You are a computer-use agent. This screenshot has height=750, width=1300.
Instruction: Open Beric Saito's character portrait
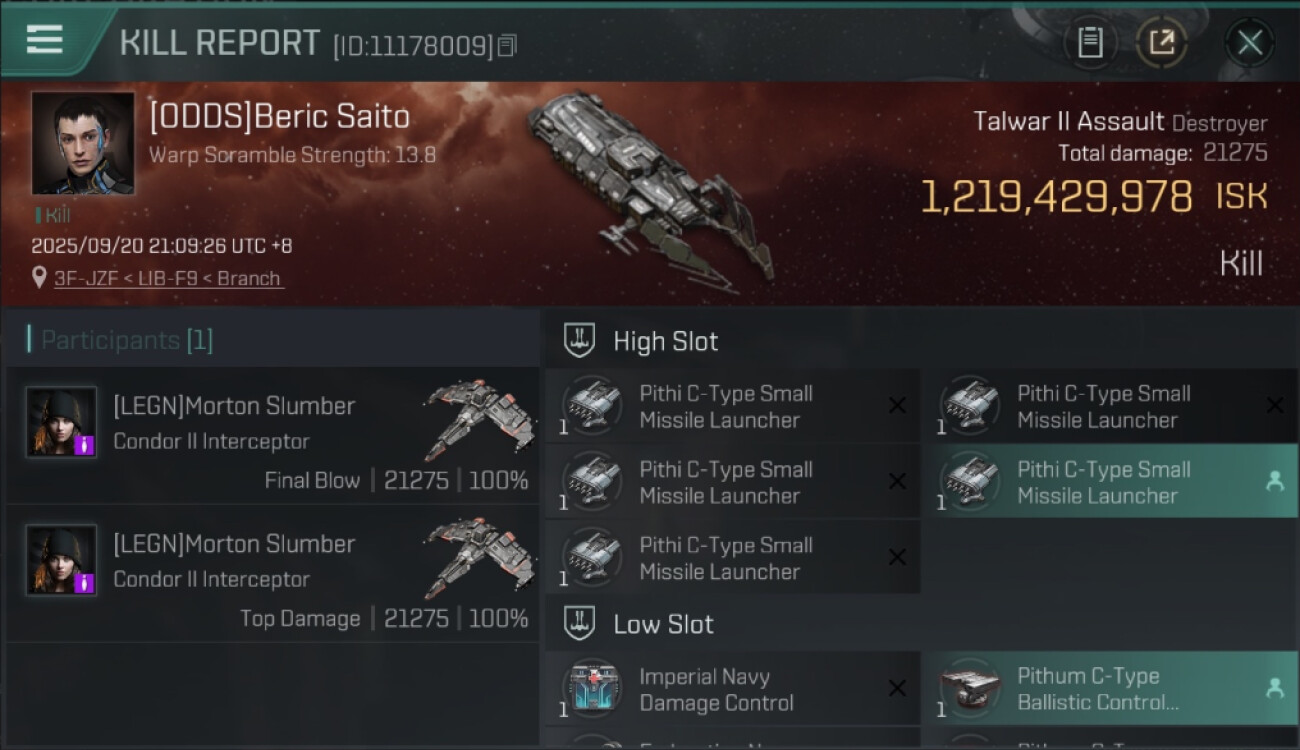(83, 144)
